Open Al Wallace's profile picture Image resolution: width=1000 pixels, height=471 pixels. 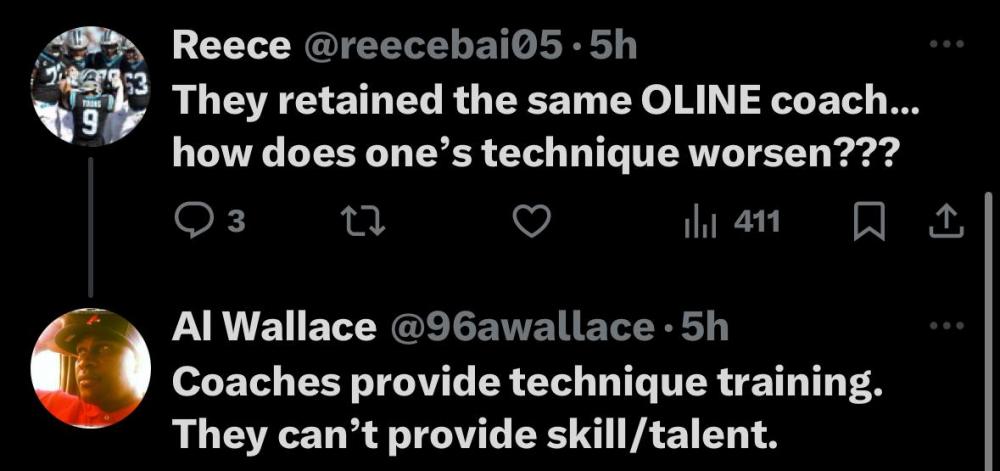[x=91, y=367]
